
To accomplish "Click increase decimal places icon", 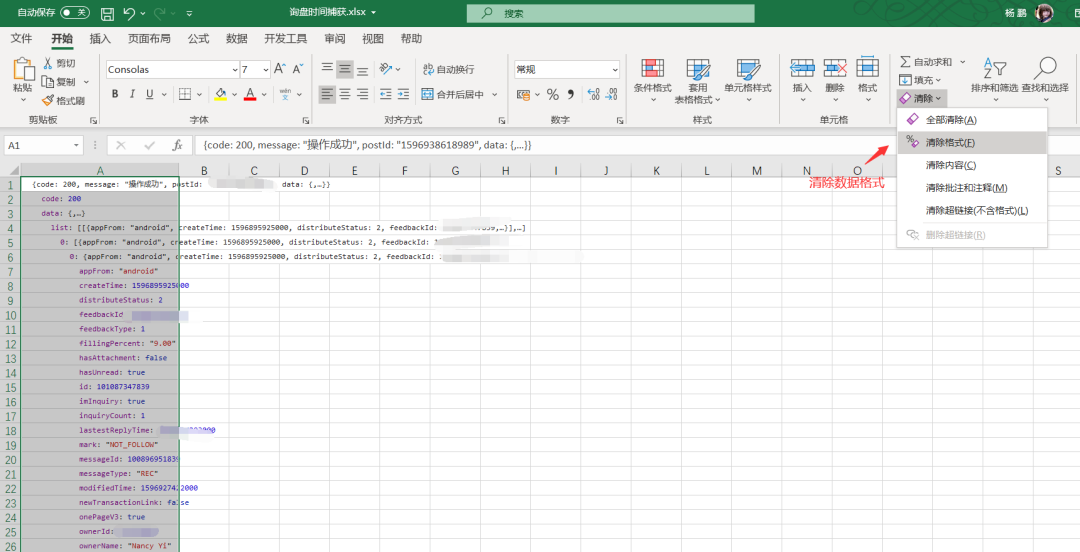I will [594, 94].
